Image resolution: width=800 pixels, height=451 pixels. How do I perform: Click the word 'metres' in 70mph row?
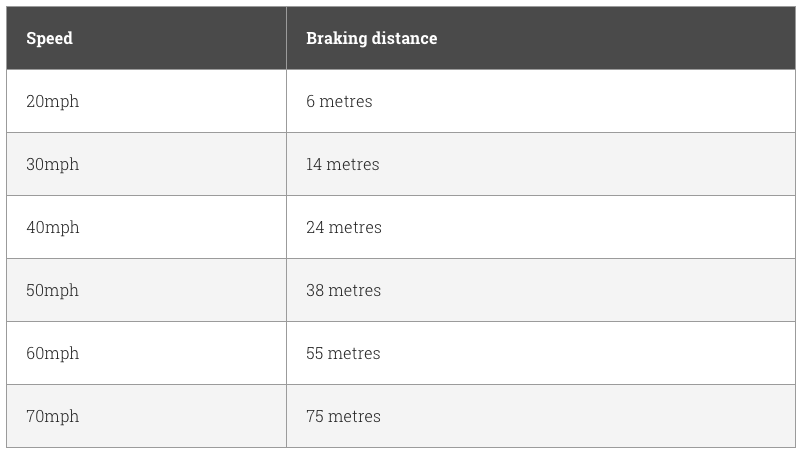(x=354, y=416)
